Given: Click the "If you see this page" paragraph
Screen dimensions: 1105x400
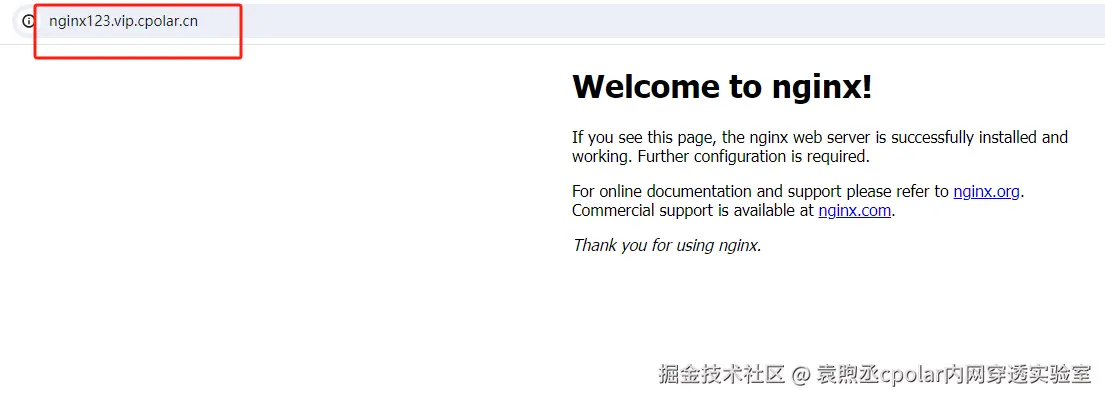Looking at the screenshot, I should point(820,146).
